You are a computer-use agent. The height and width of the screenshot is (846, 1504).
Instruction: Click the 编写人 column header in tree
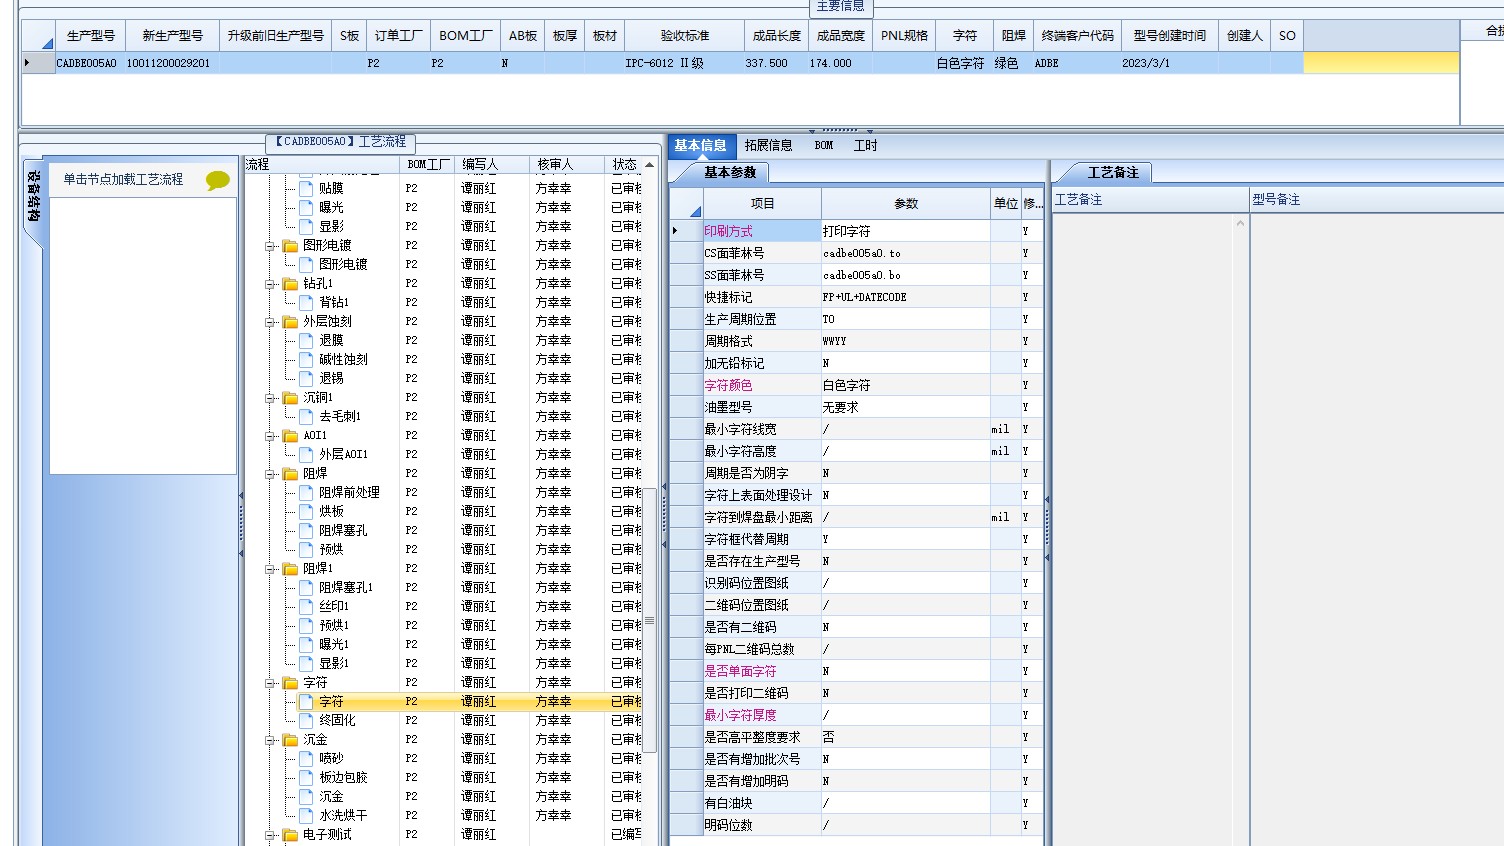click(492, 164)
